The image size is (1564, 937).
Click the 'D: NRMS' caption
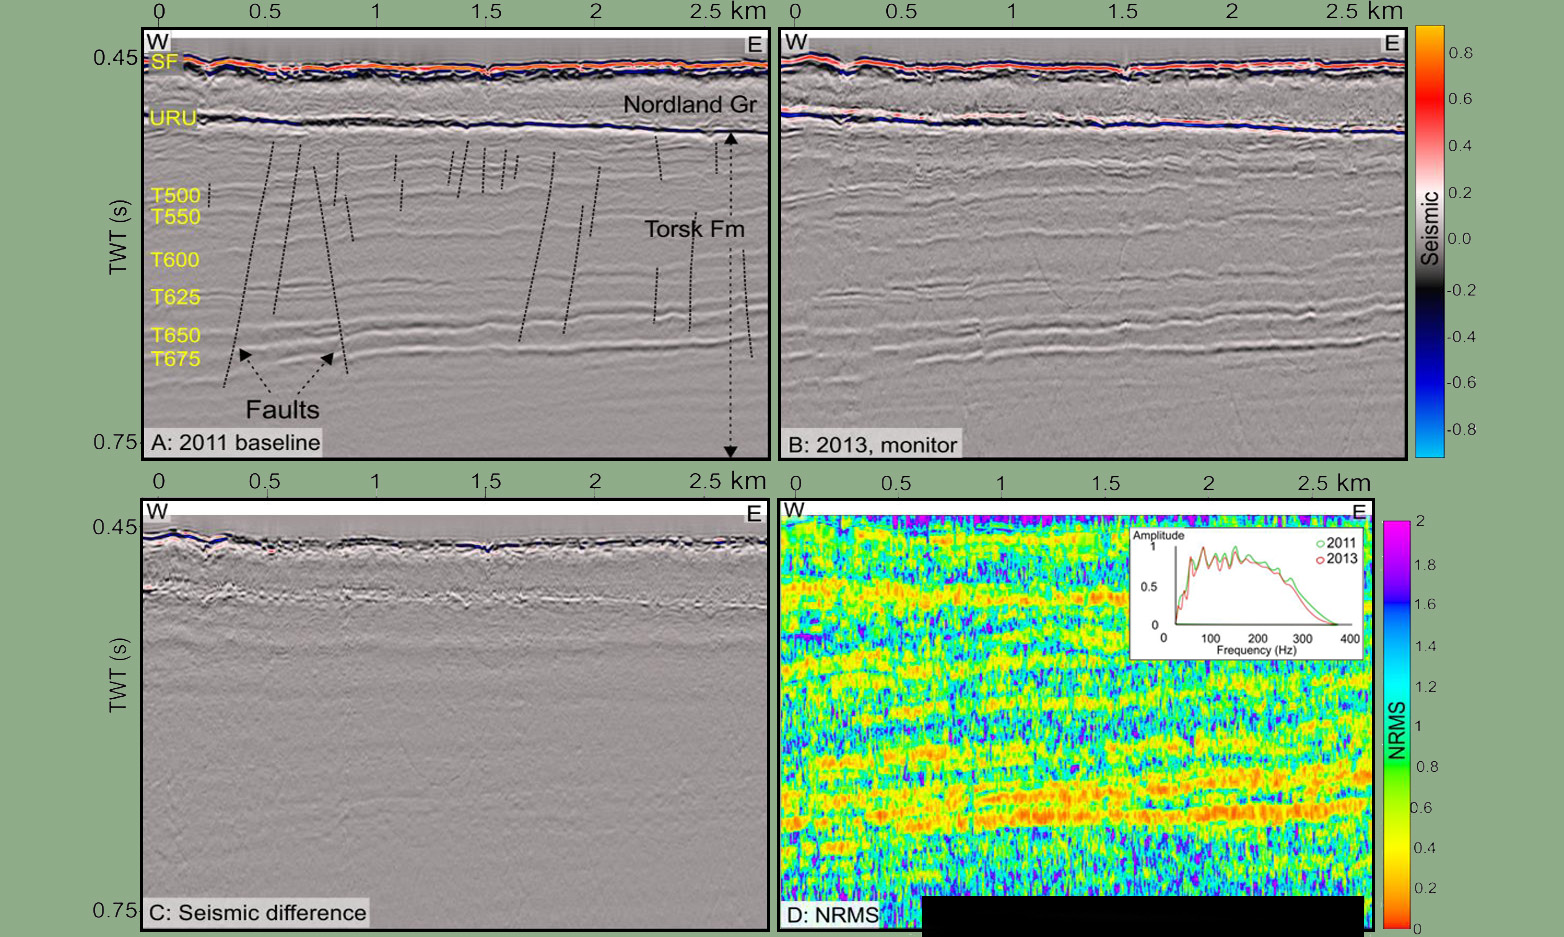point(832,915)
